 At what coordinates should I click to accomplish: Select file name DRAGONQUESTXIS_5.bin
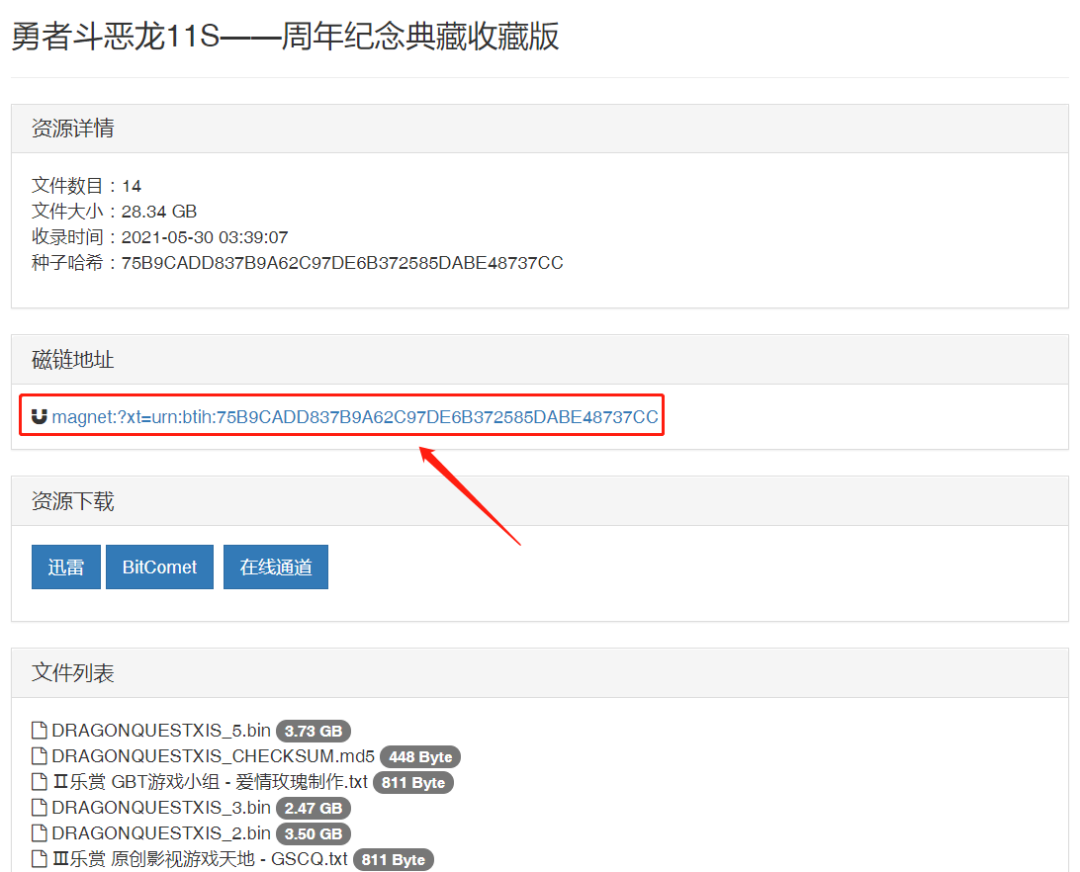(x=161, y=730)
